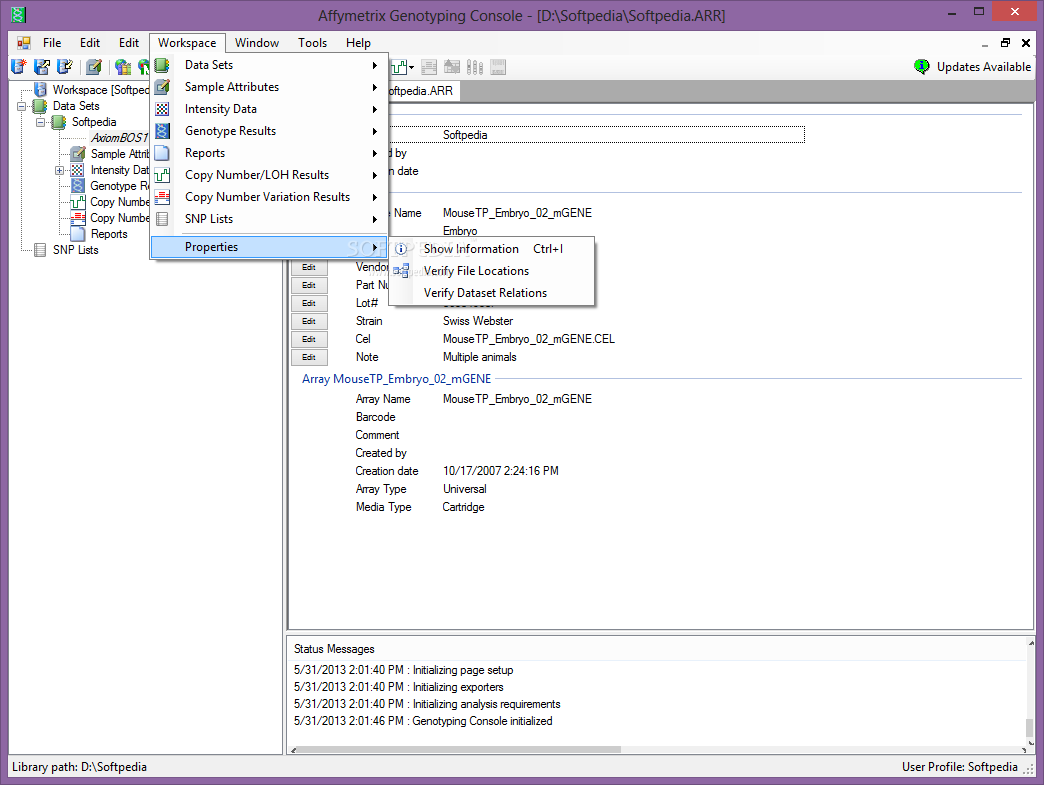Choose Verify Dataset Relations
Image resolution: width=1044 pixels, height=785 pixels.
point(491,293)
